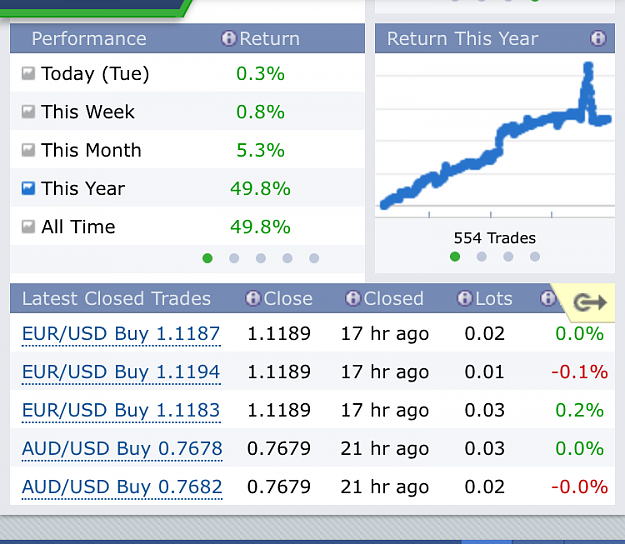Click the info icon beside Close column

(253, 298)
